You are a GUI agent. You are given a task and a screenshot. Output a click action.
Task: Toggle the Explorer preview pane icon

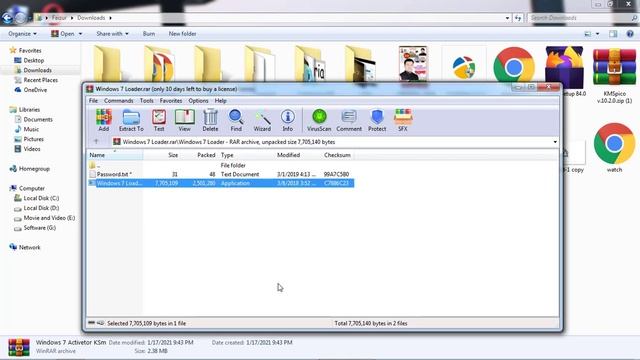tap(613, 34)
